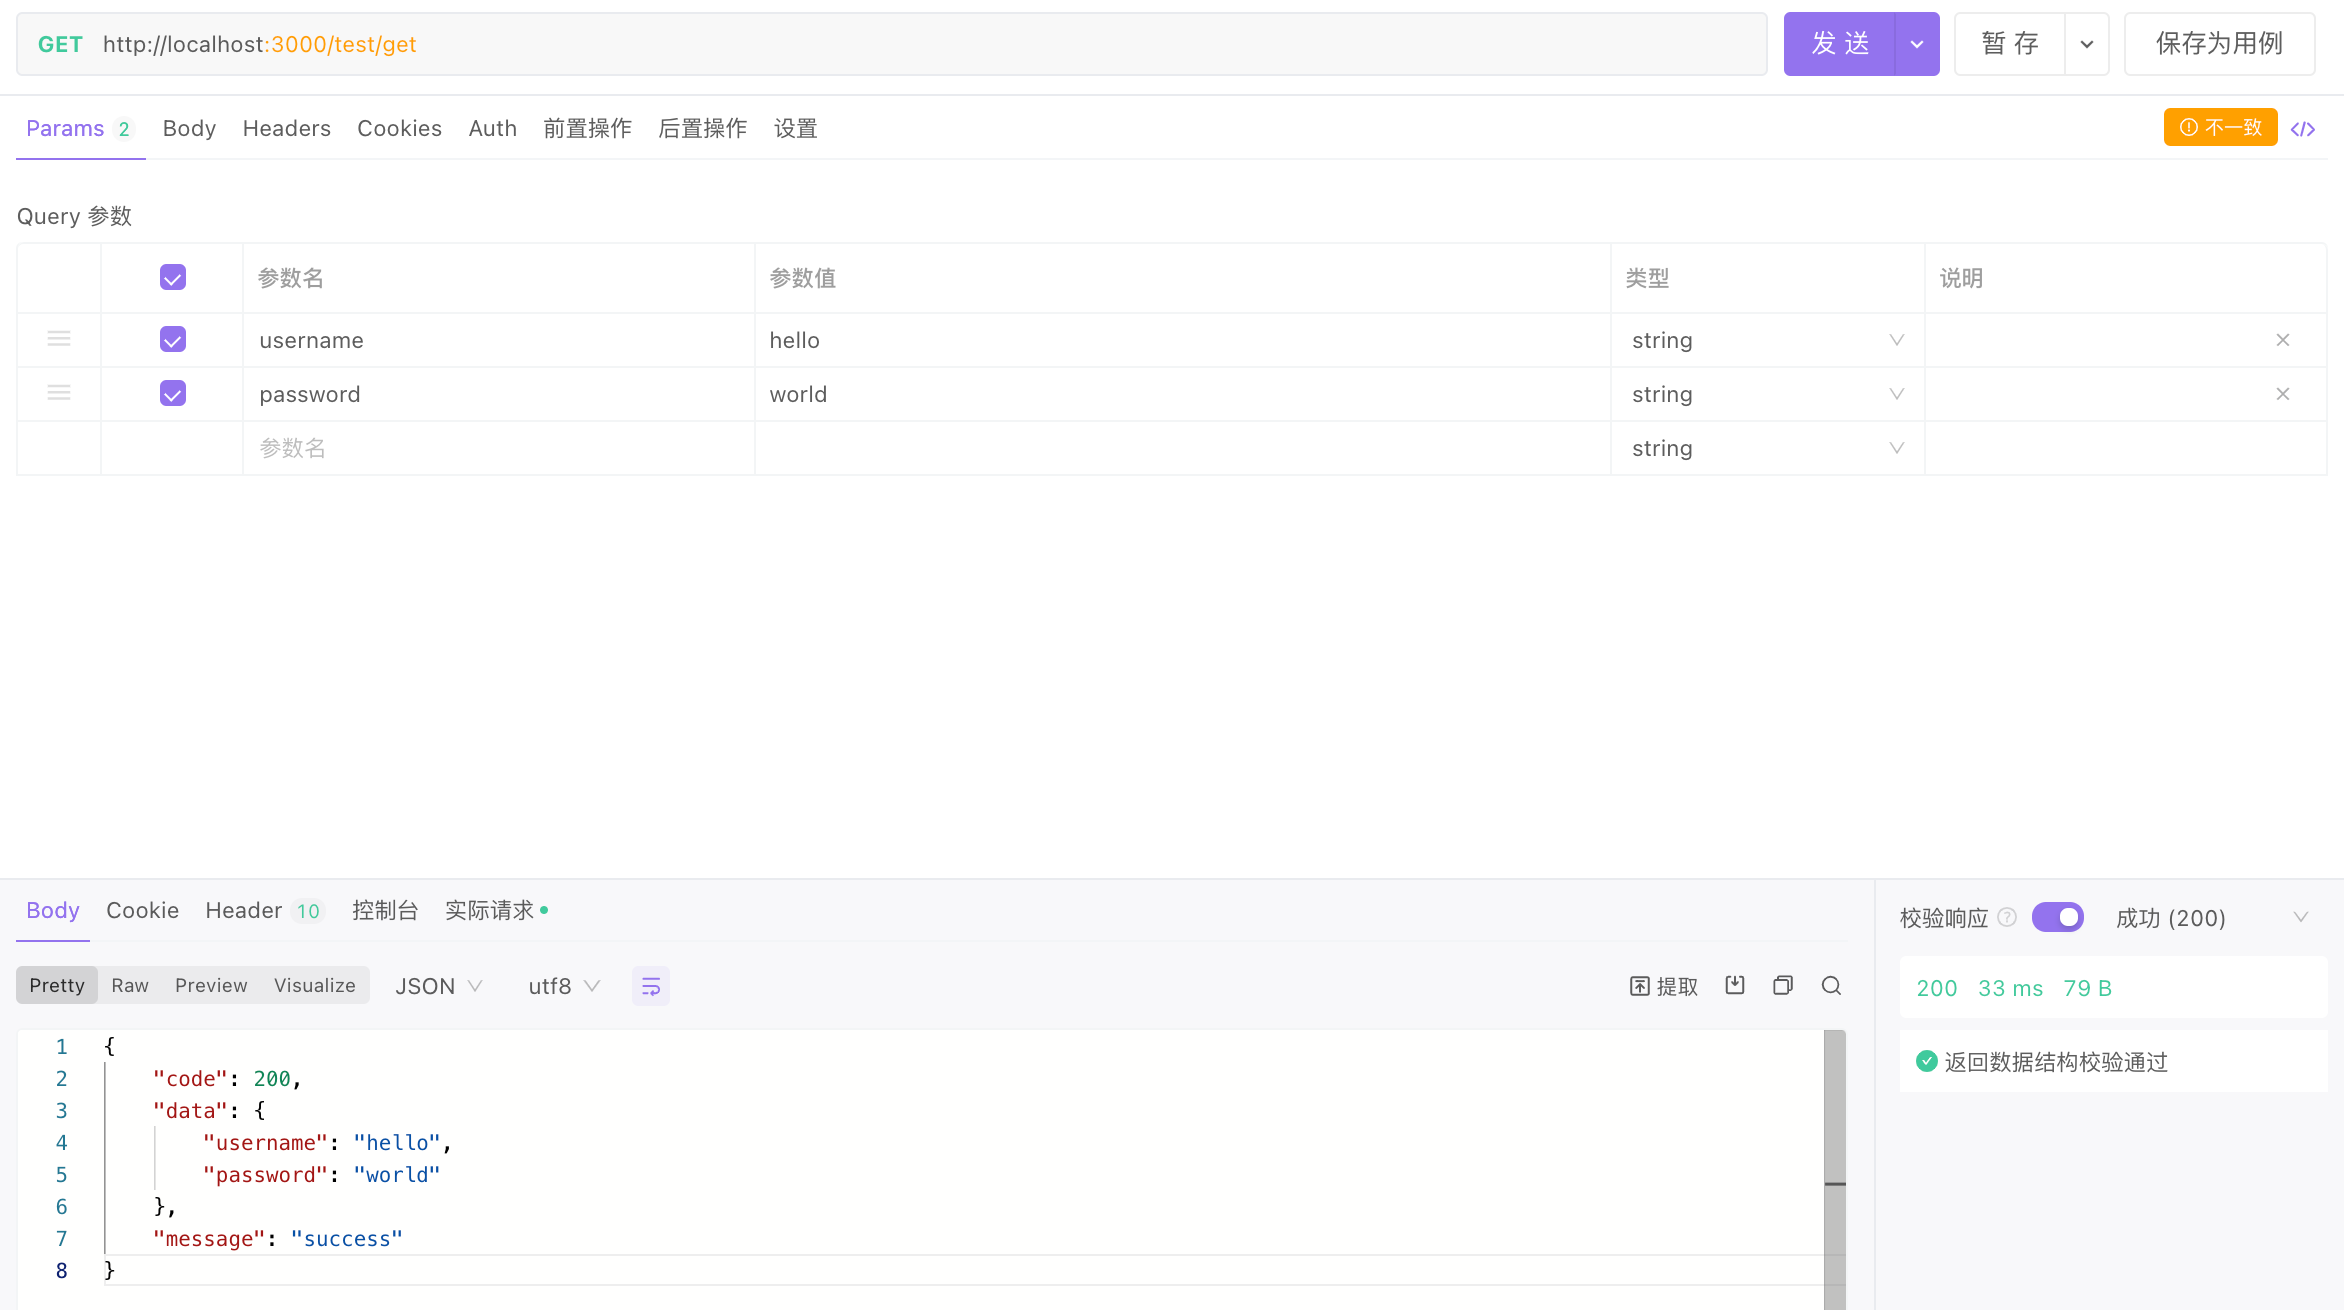Switch to Params tab
The height and width of the screenshot is (1310, 2344).
[79, 128]
